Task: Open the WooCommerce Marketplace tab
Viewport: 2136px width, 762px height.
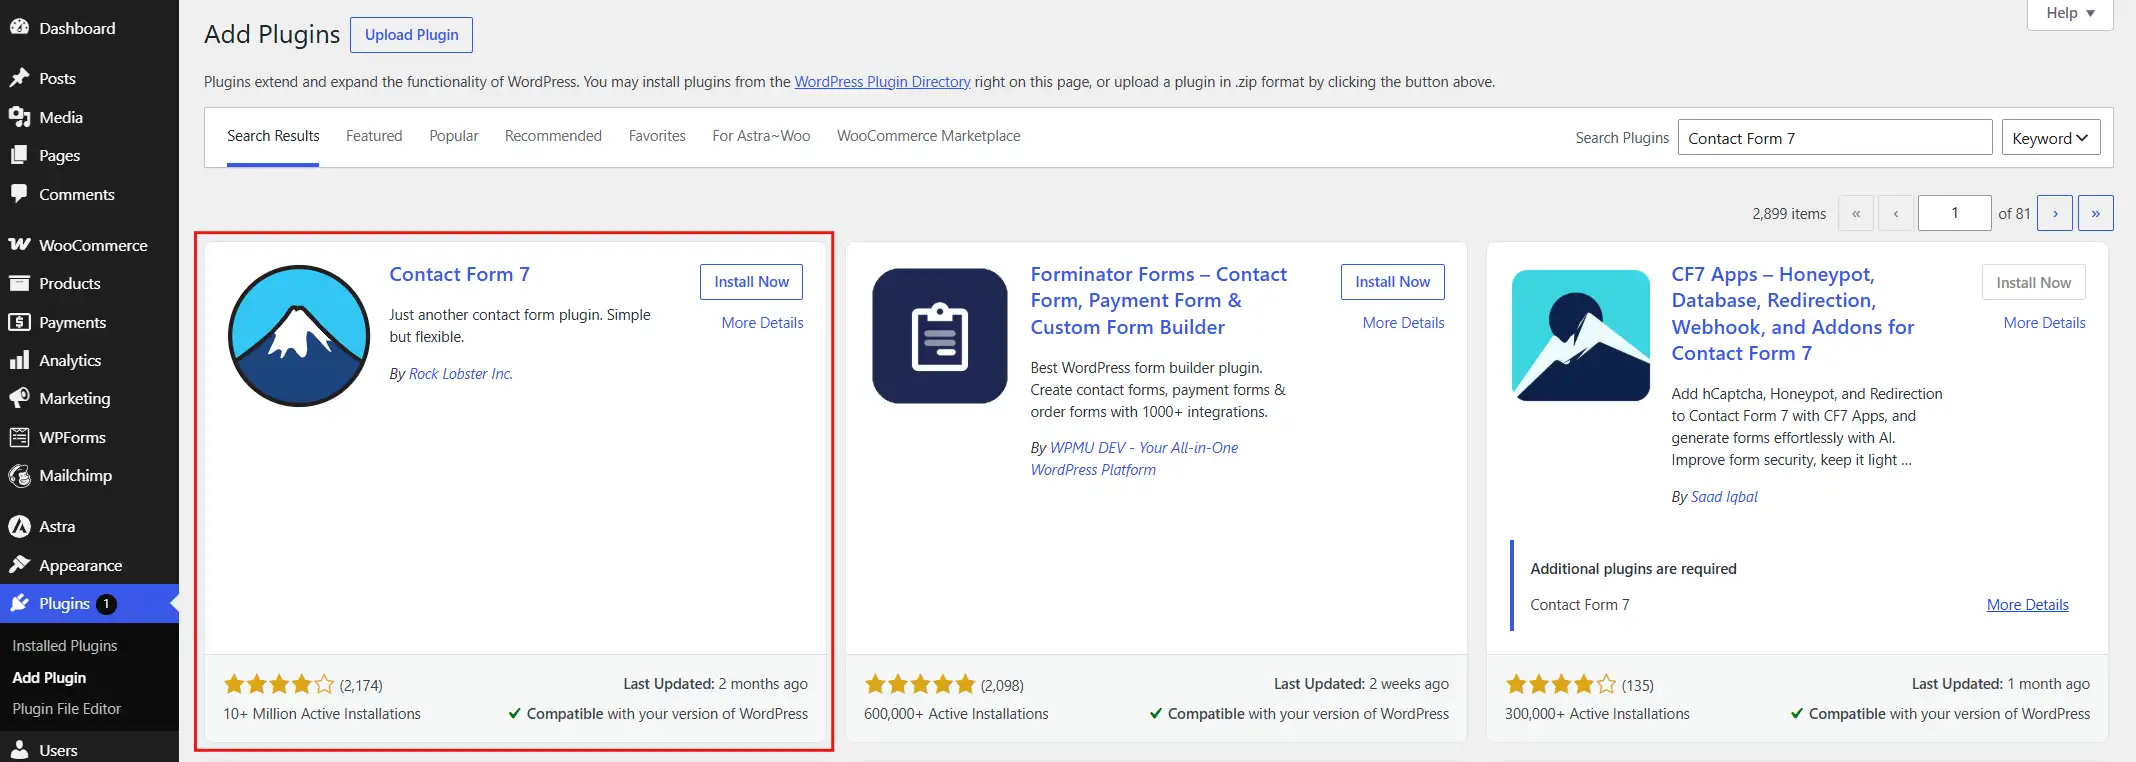Action: coord(929,136)
